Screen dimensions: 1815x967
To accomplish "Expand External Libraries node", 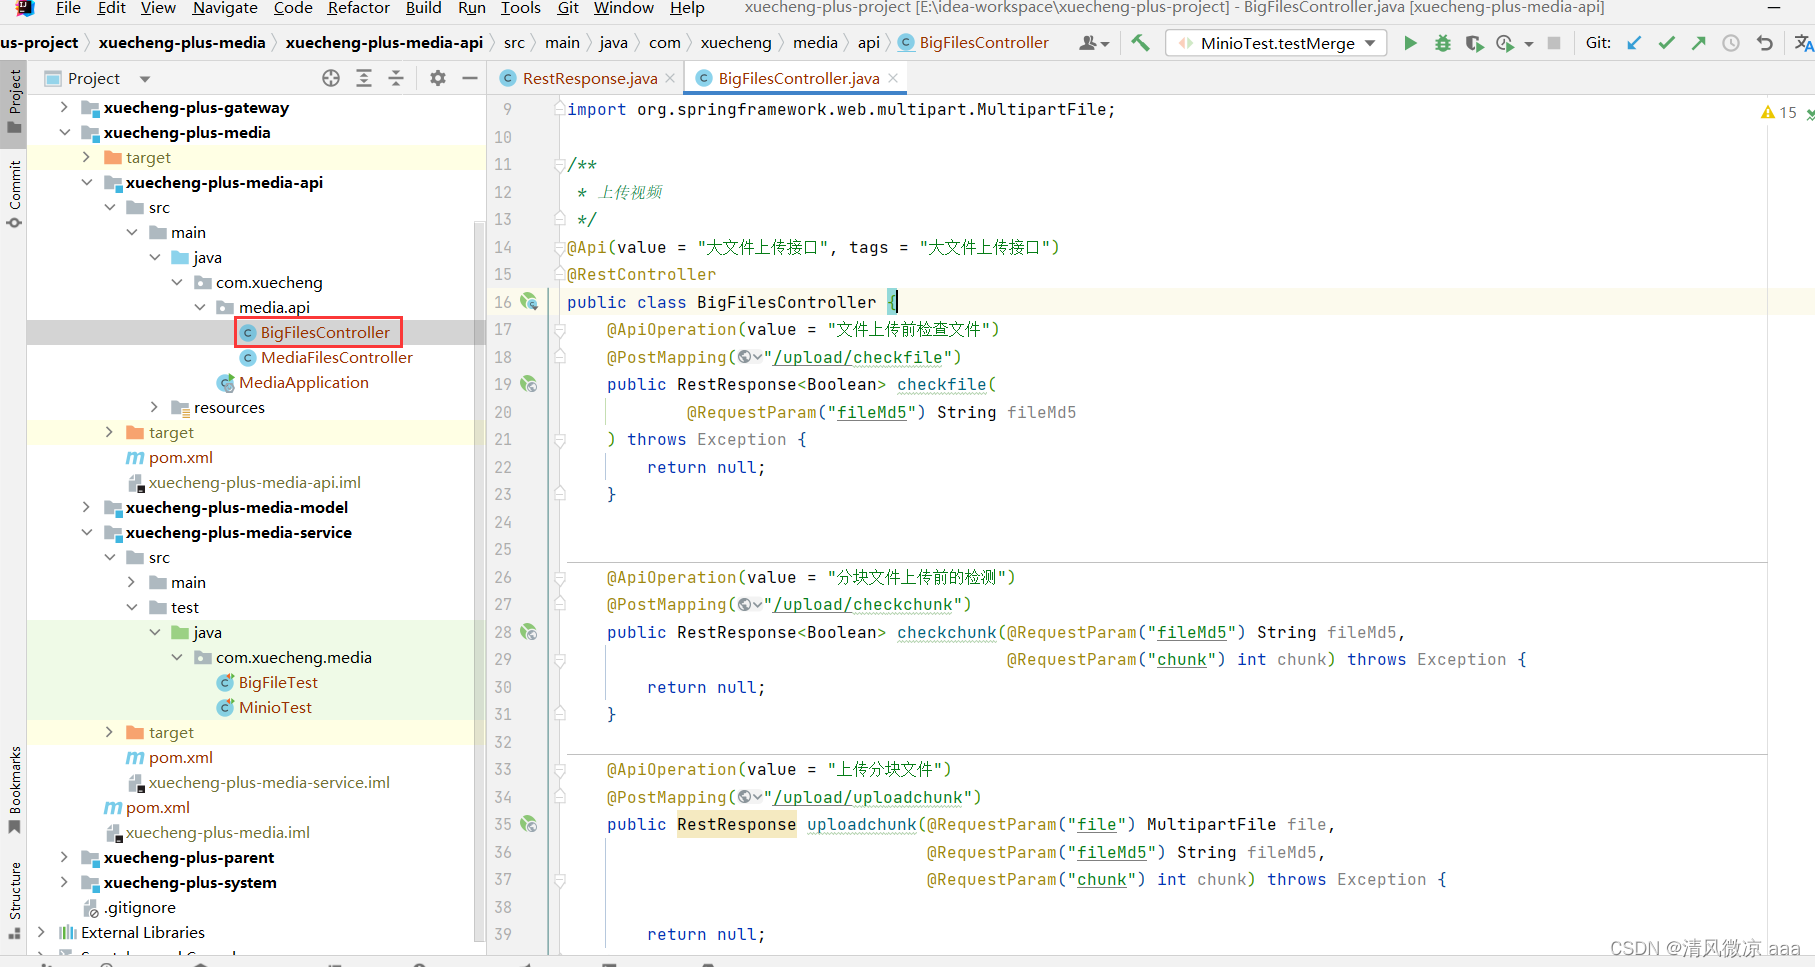I will (x=41, y=932).
